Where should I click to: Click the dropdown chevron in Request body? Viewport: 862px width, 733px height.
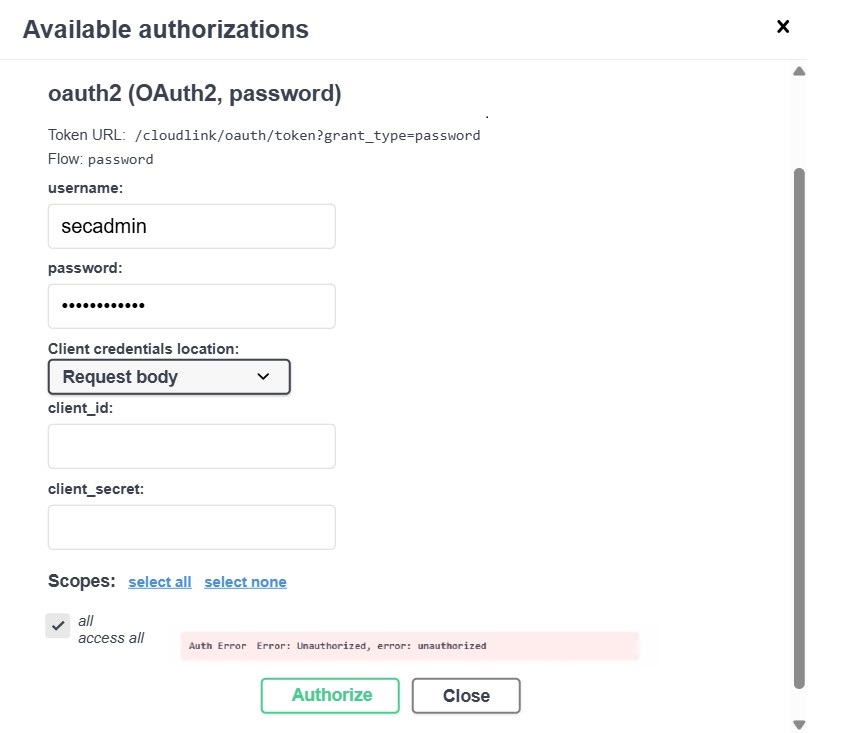(x=263, y=377)
